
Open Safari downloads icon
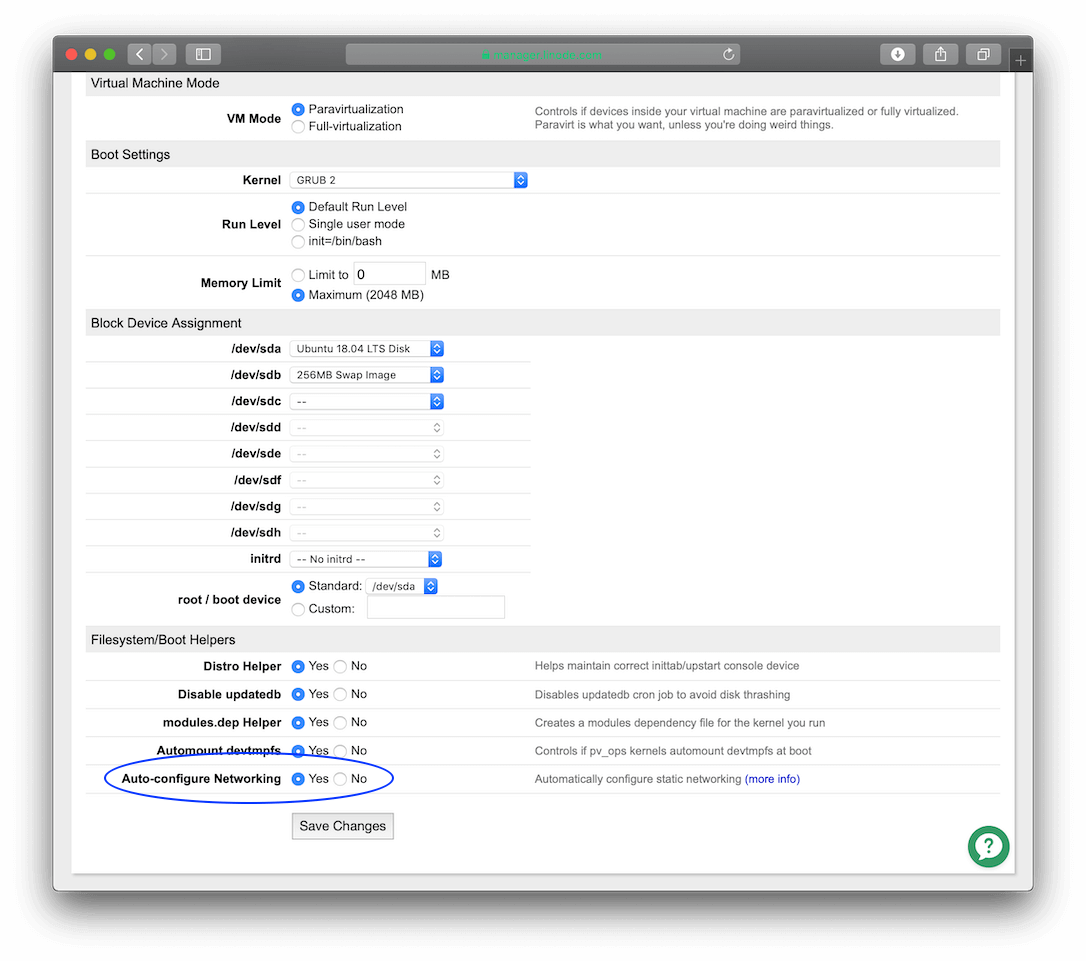898,54
